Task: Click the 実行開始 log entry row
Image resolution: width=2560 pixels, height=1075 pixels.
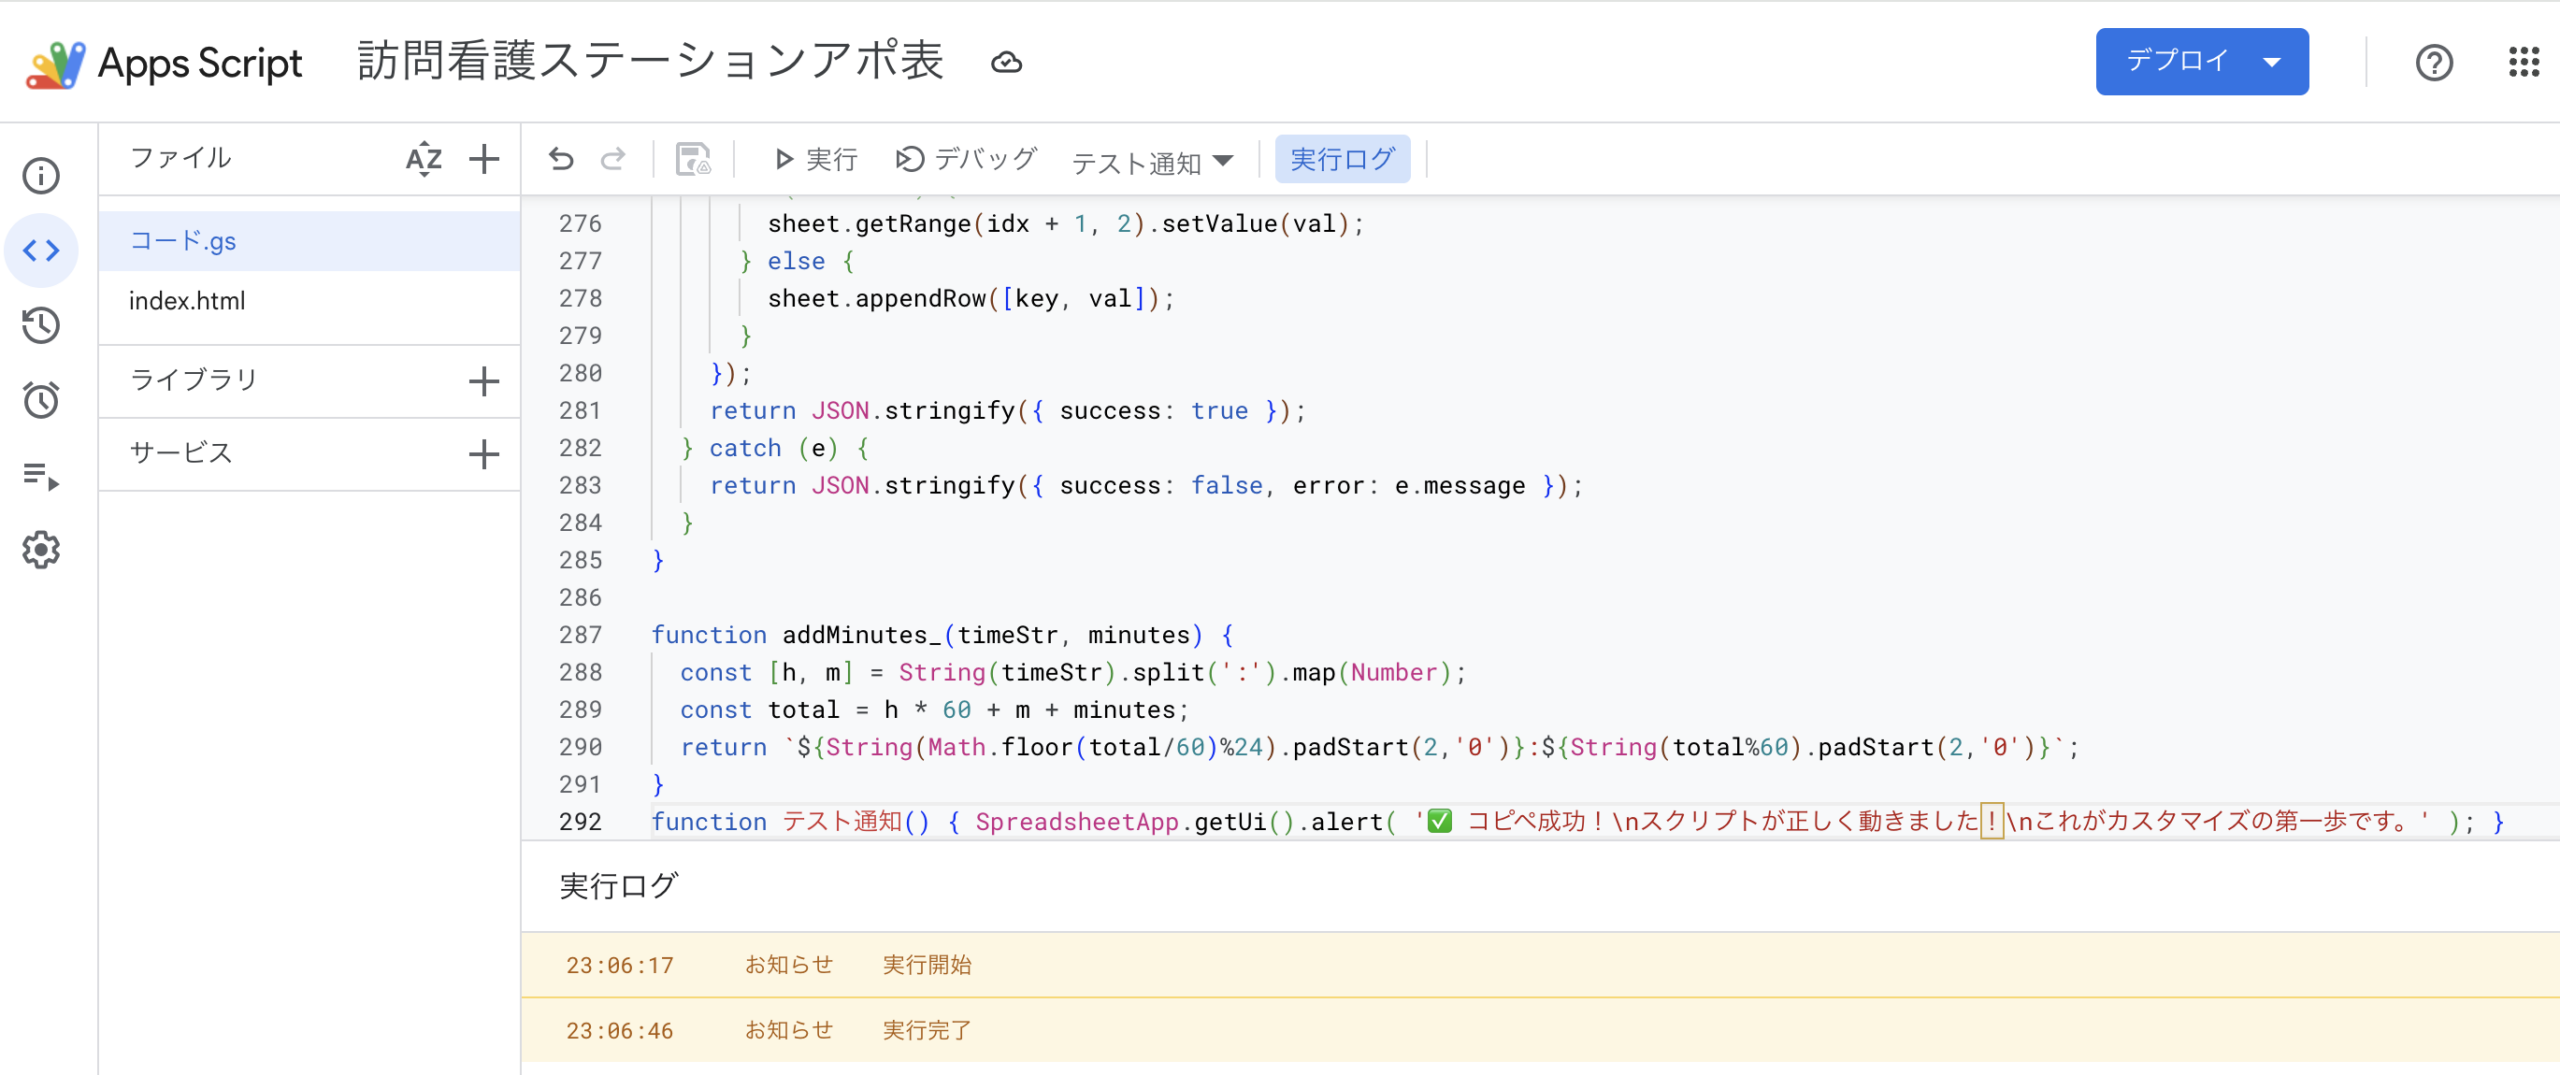Action: (x=1540, y=965)
